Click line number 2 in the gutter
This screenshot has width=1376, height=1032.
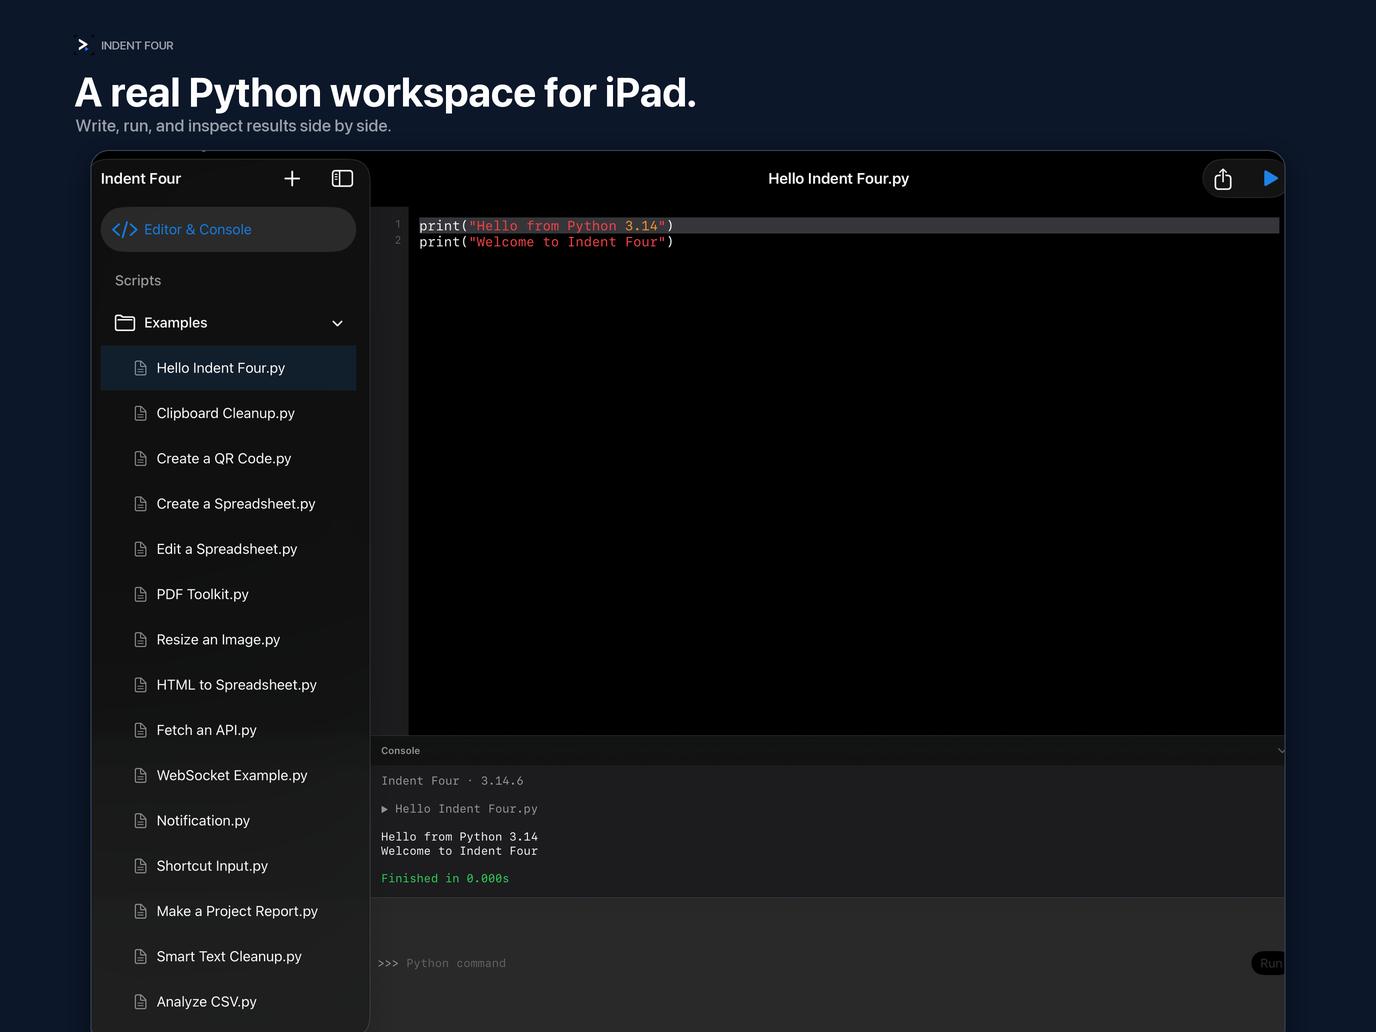pyautogui.click(x=398, y=241)
